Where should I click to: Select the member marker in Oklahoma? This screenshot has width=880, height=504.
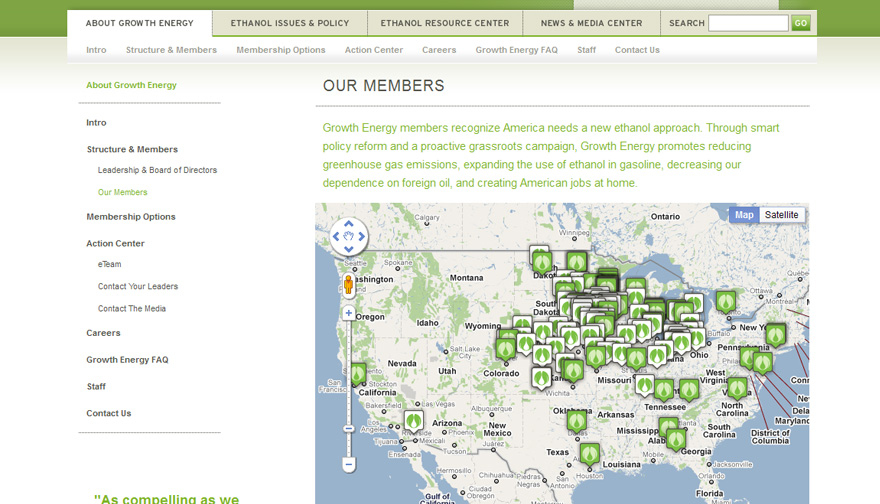click(576, 421)
